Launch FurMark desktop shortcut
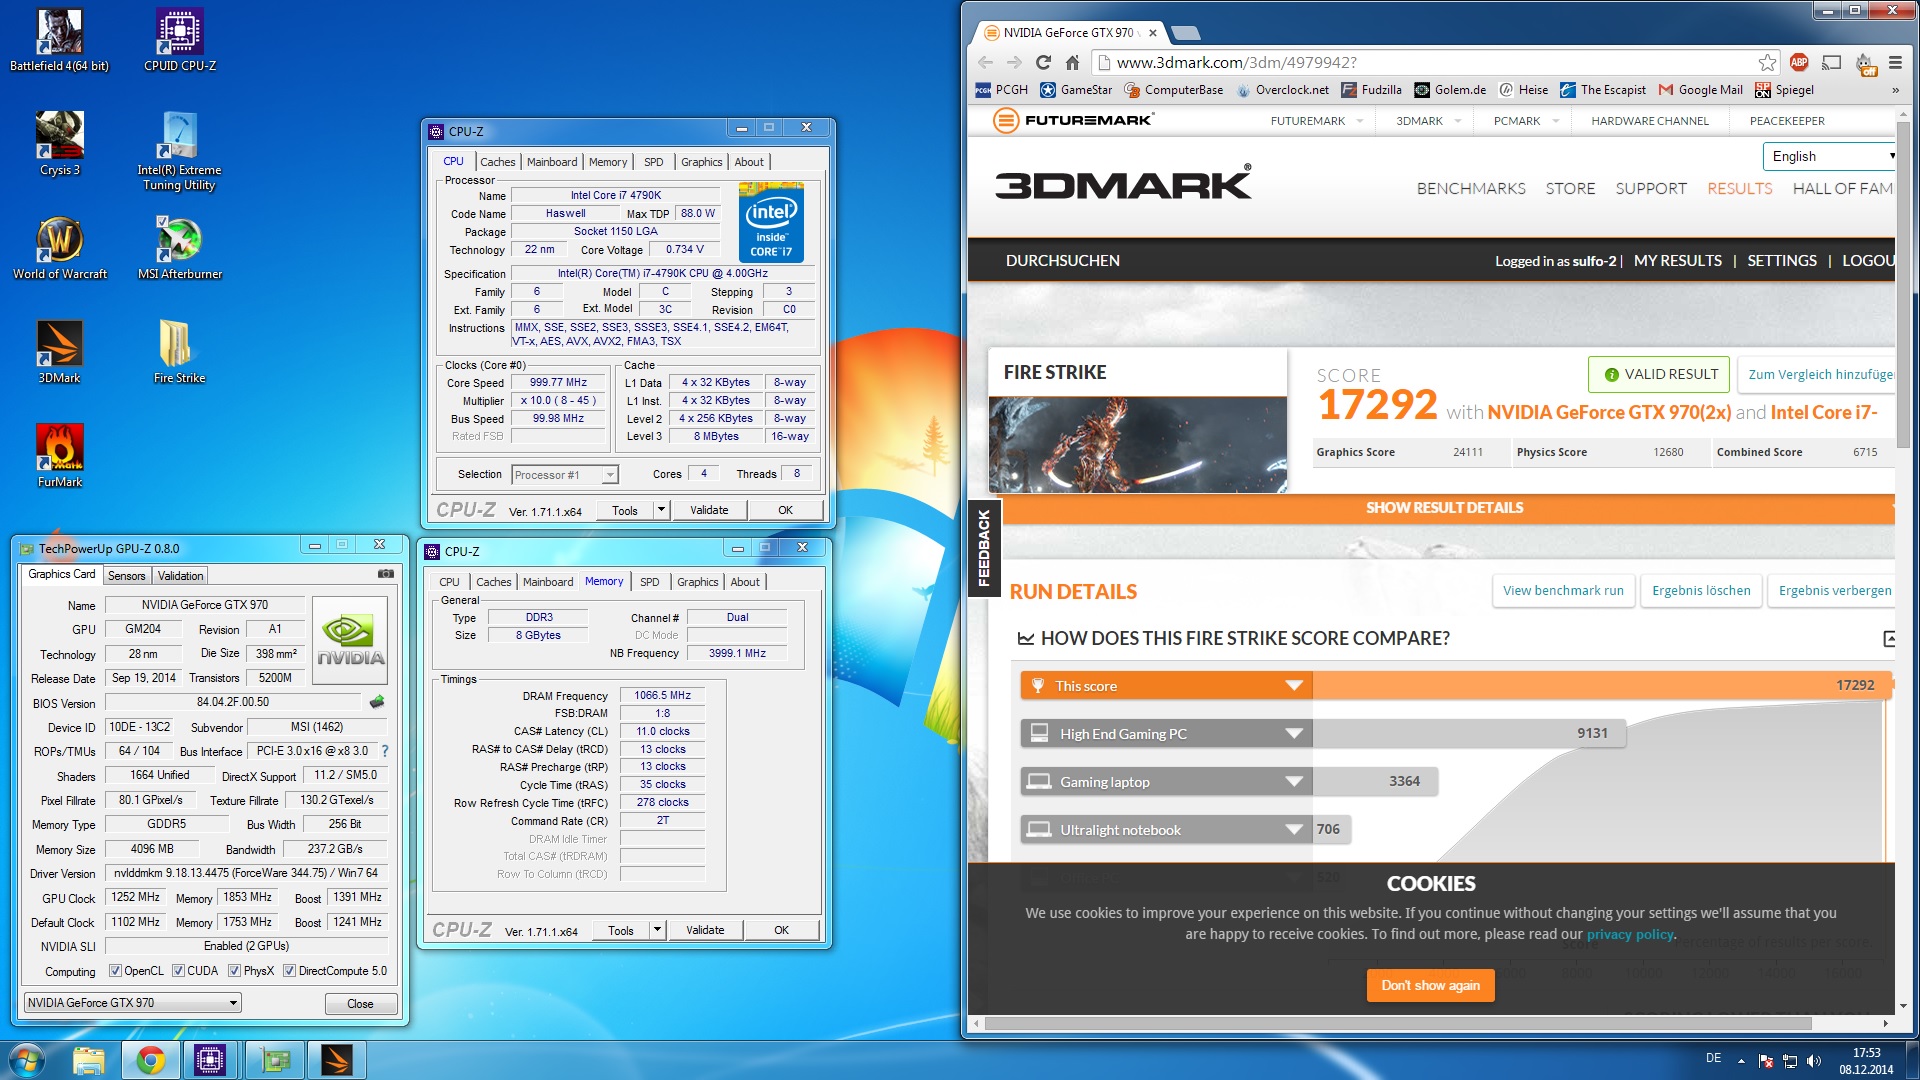The image size is (1920, 1080). (x=59, y=456)
